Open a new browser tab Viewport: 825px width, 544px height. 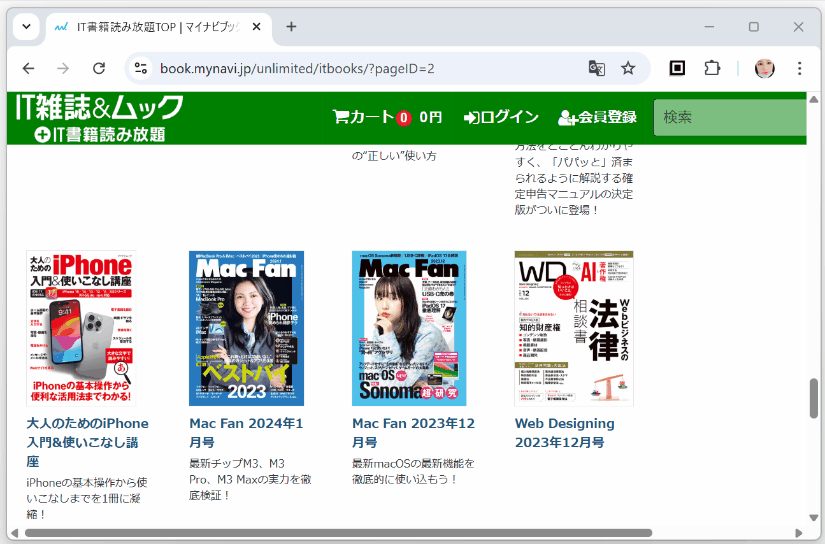click(x=291, y=26)
